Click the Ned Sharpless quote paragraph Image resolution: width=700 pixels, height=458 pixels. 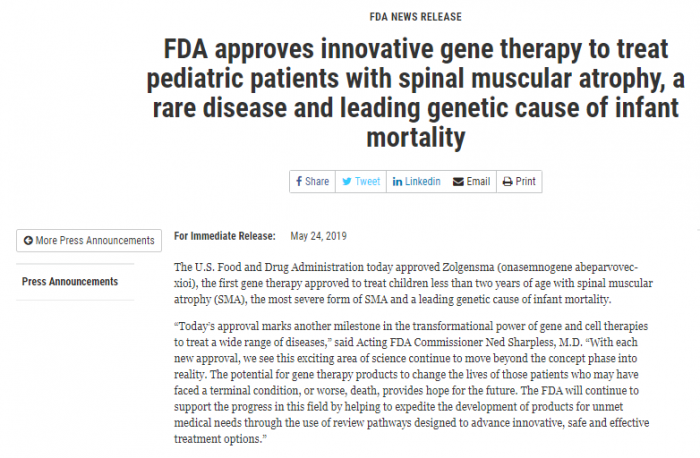pos(412,383)
